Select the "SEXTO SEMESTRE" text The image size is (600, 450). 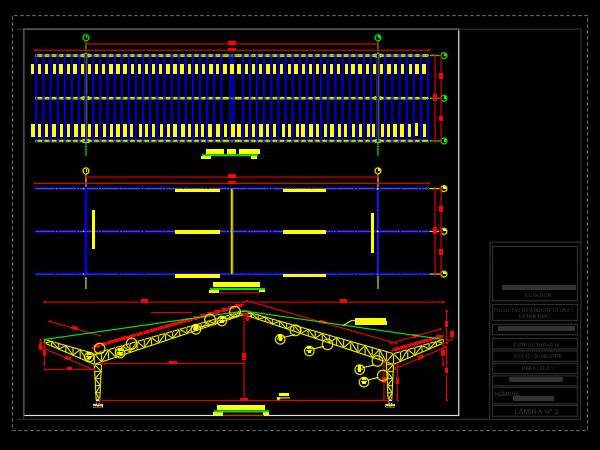(x=537, y=356)
